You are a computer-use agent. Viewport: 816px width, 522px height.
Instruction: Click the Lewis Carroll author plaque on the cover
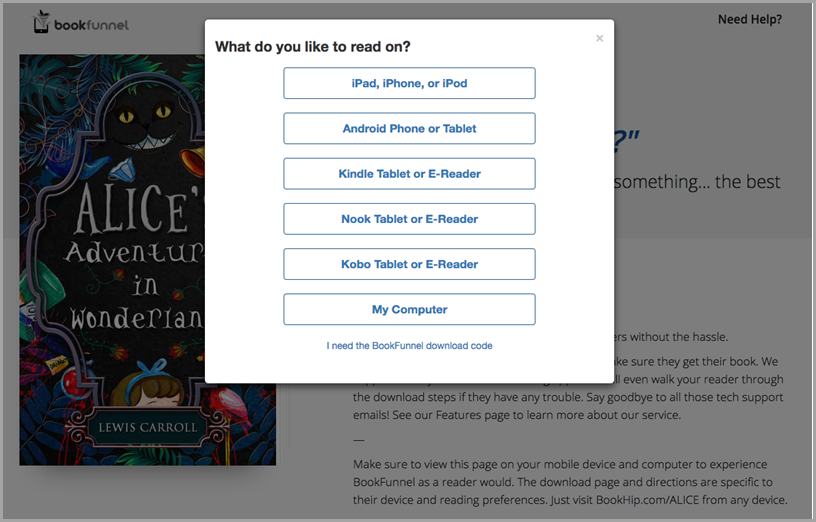coord(148,428)
